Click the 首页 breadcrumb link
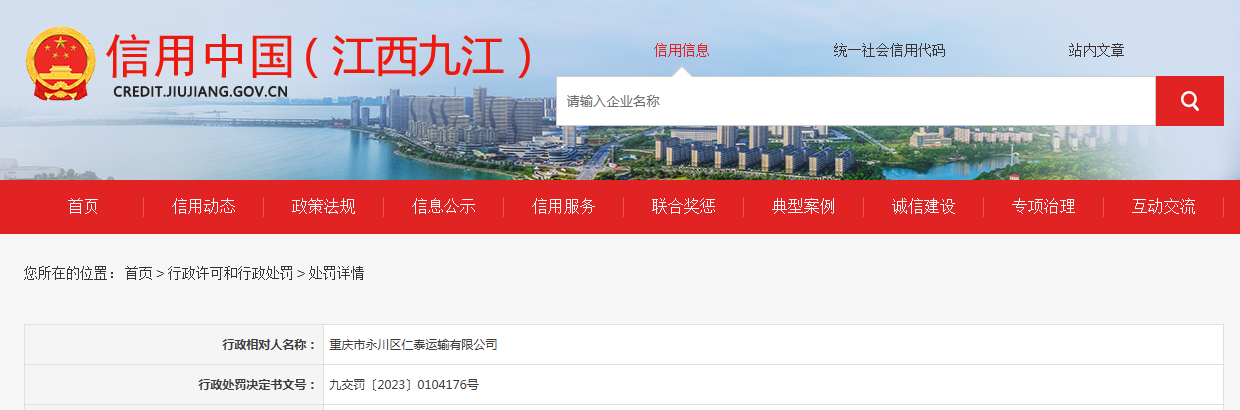This screenshot has height=410, width=1240. pos(138,273)
